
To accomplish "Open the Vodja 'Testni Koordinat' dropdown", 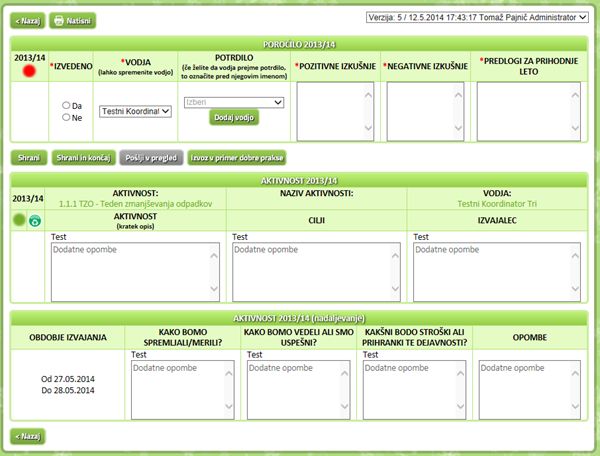I will pos(136,111).
